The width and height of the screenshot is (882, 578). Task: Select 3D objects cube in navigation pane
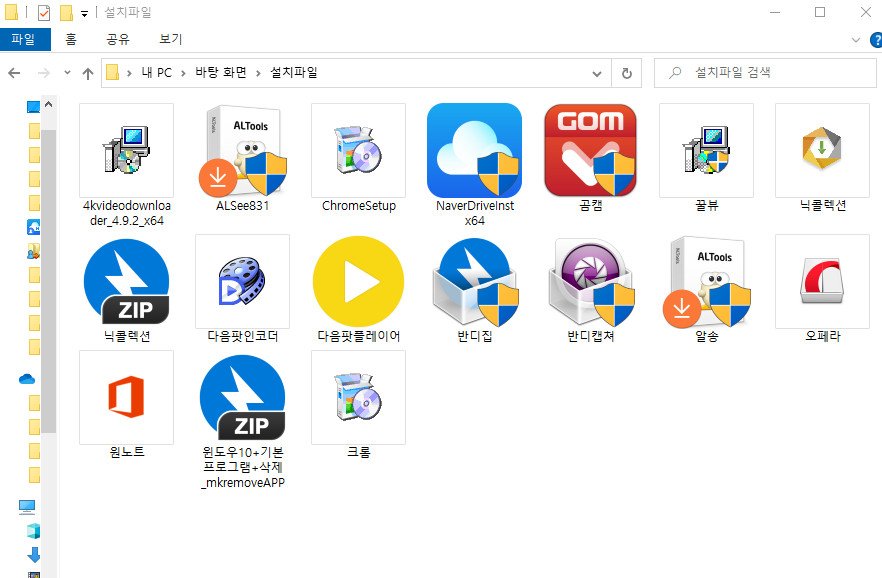coord(33,531)
